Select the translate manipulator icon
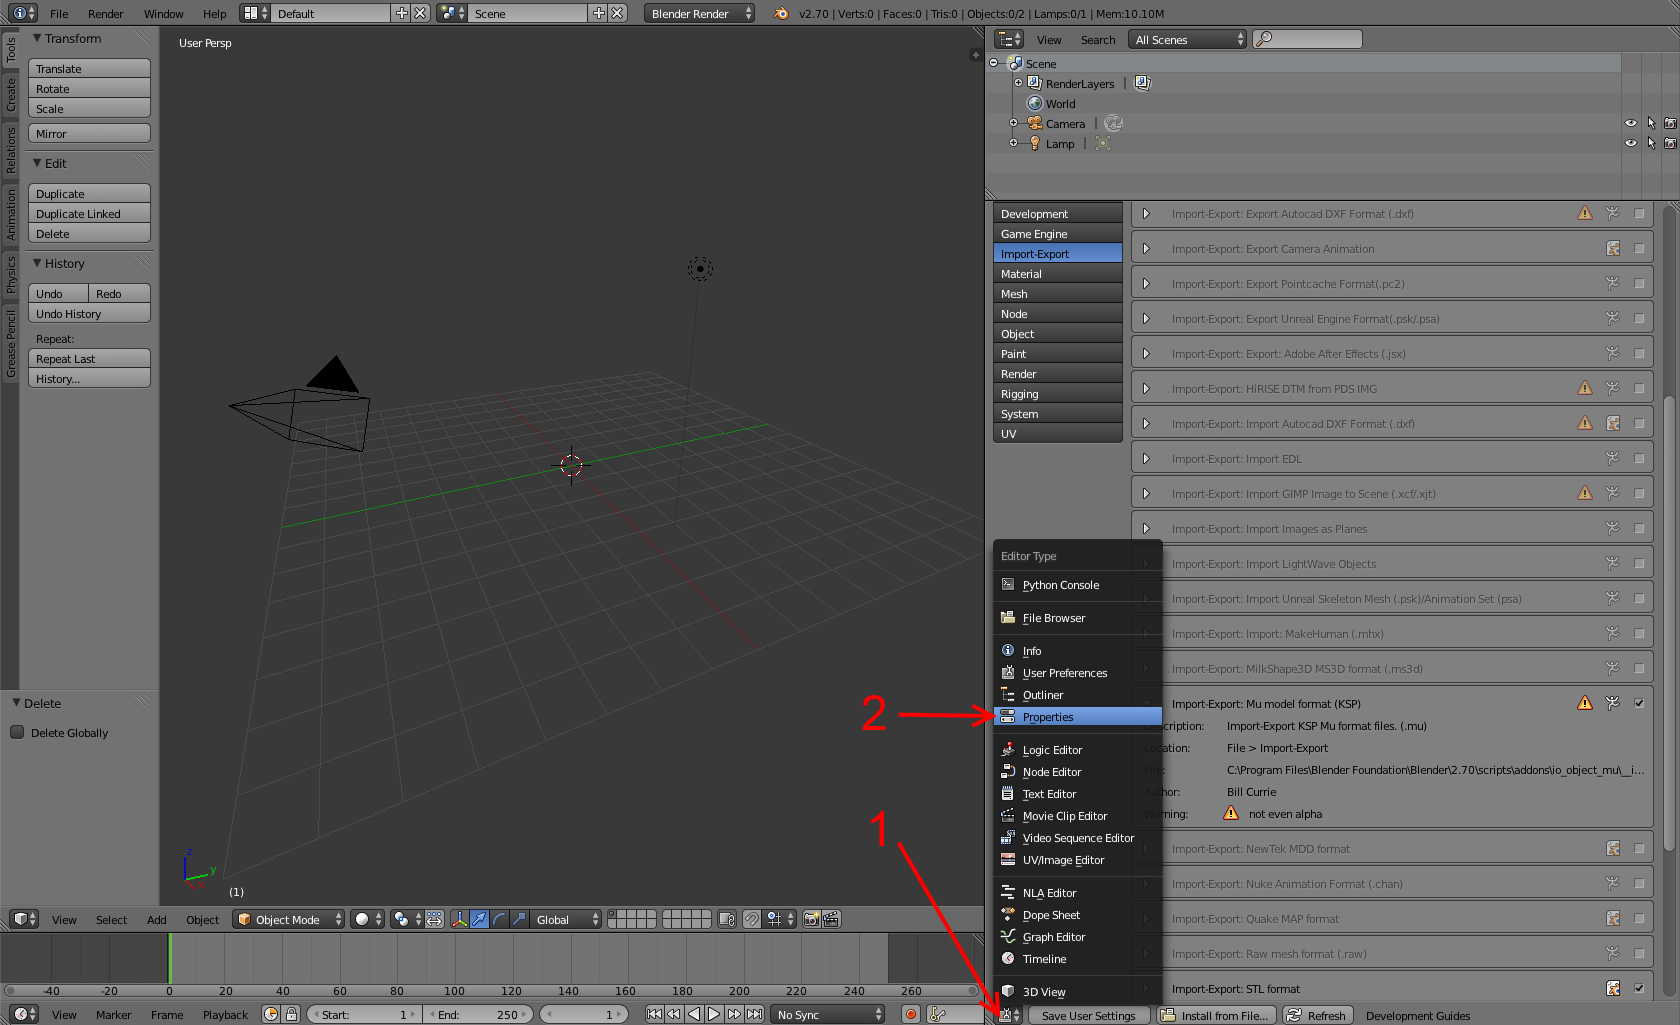The image size is (1680, 1025). (479, 919)
